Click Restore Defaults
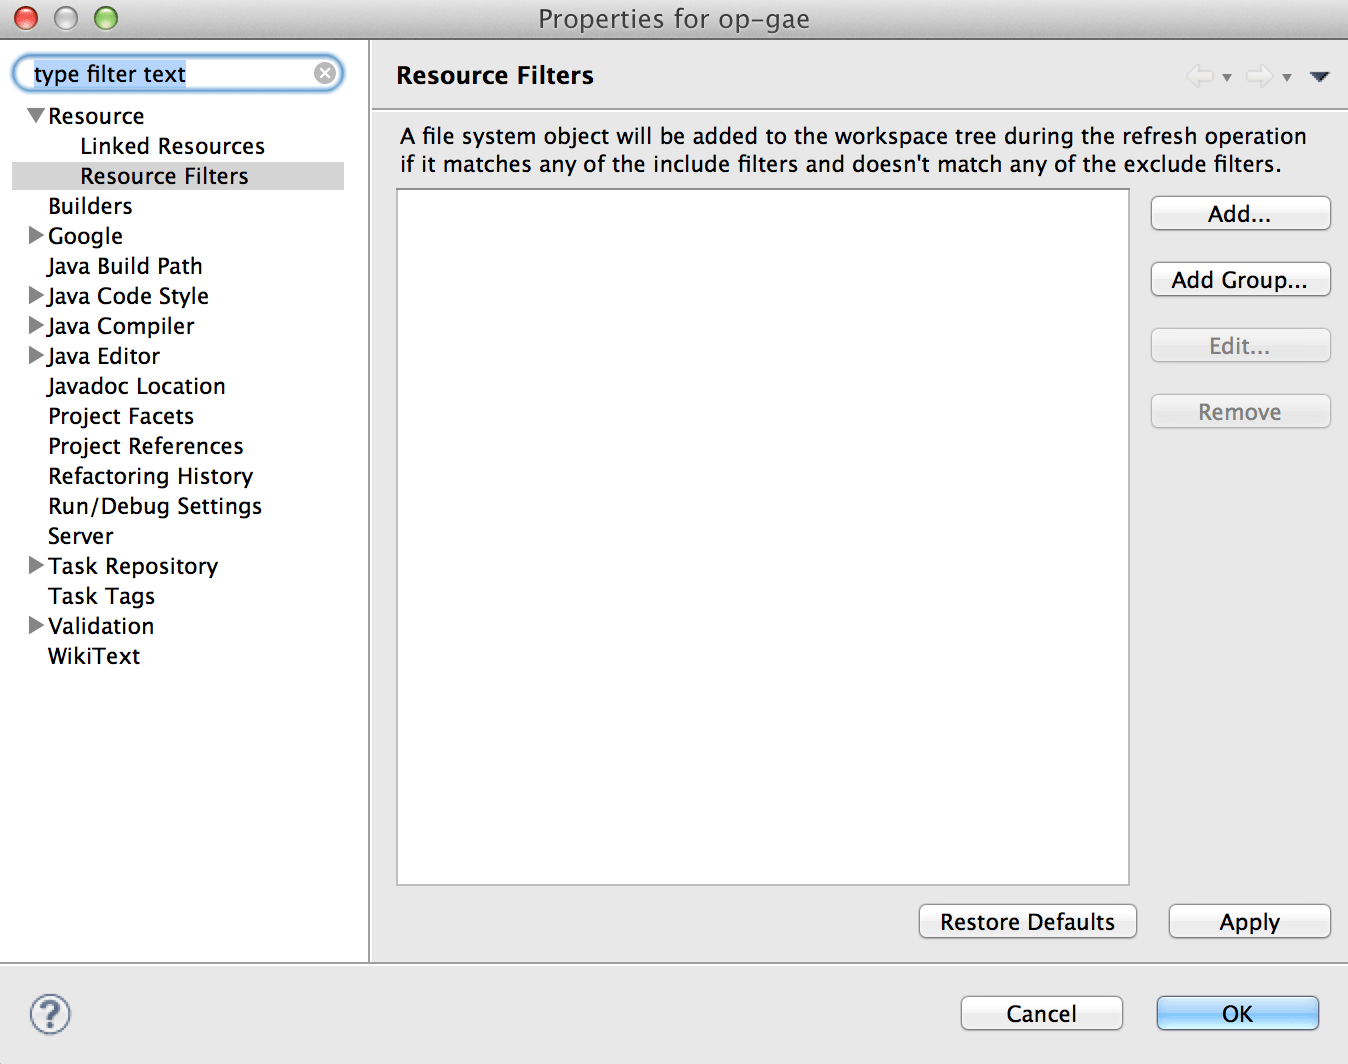The width and height of the screenshot is (1348, 1064). click(1027, 921)
